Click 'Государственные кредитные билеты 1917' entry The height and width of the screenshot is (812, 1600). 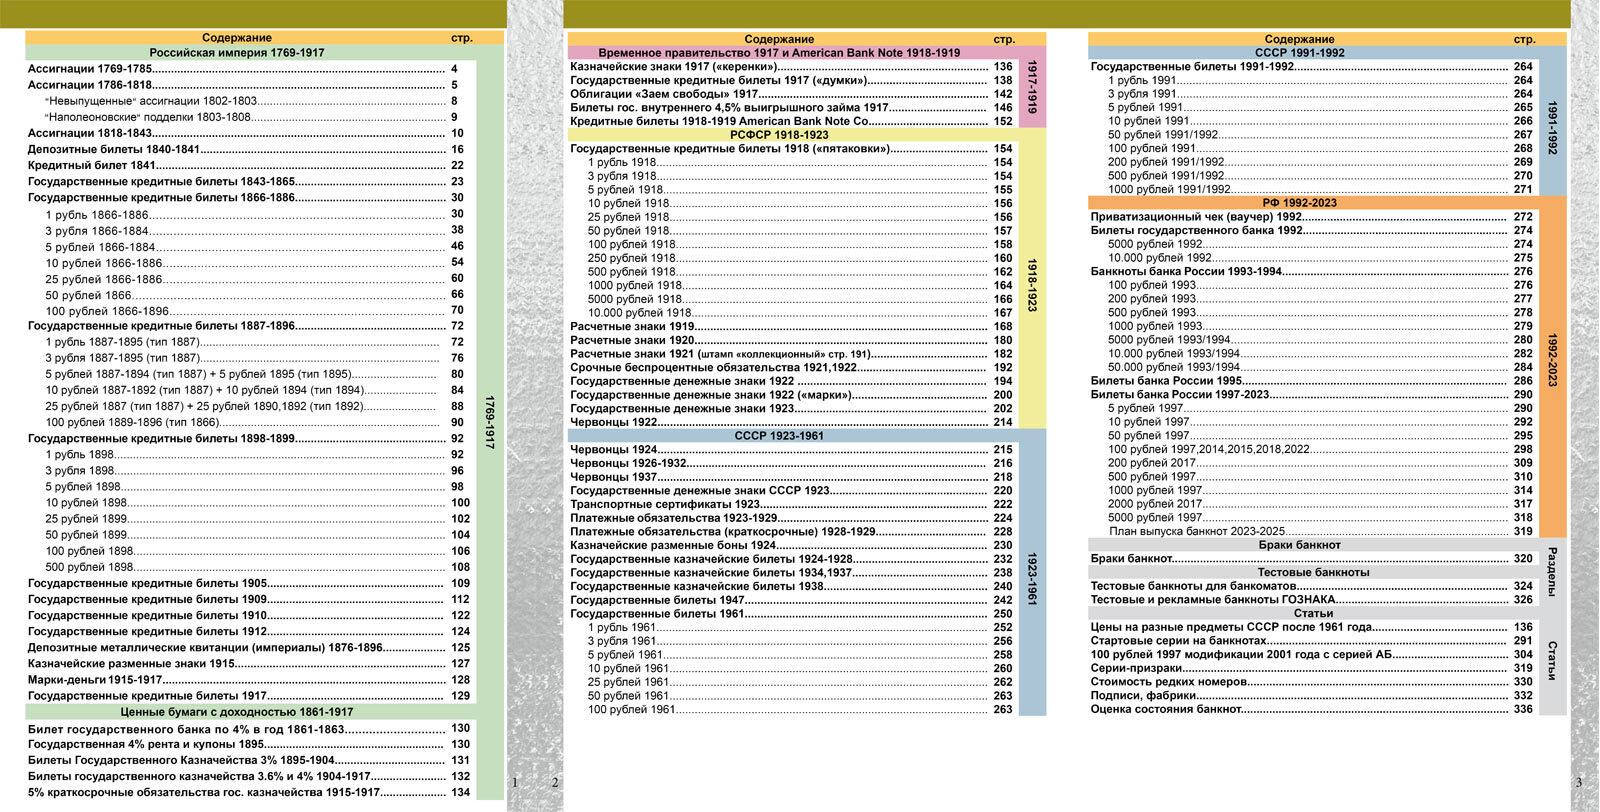pyautogui.click(x=248, y=695)
